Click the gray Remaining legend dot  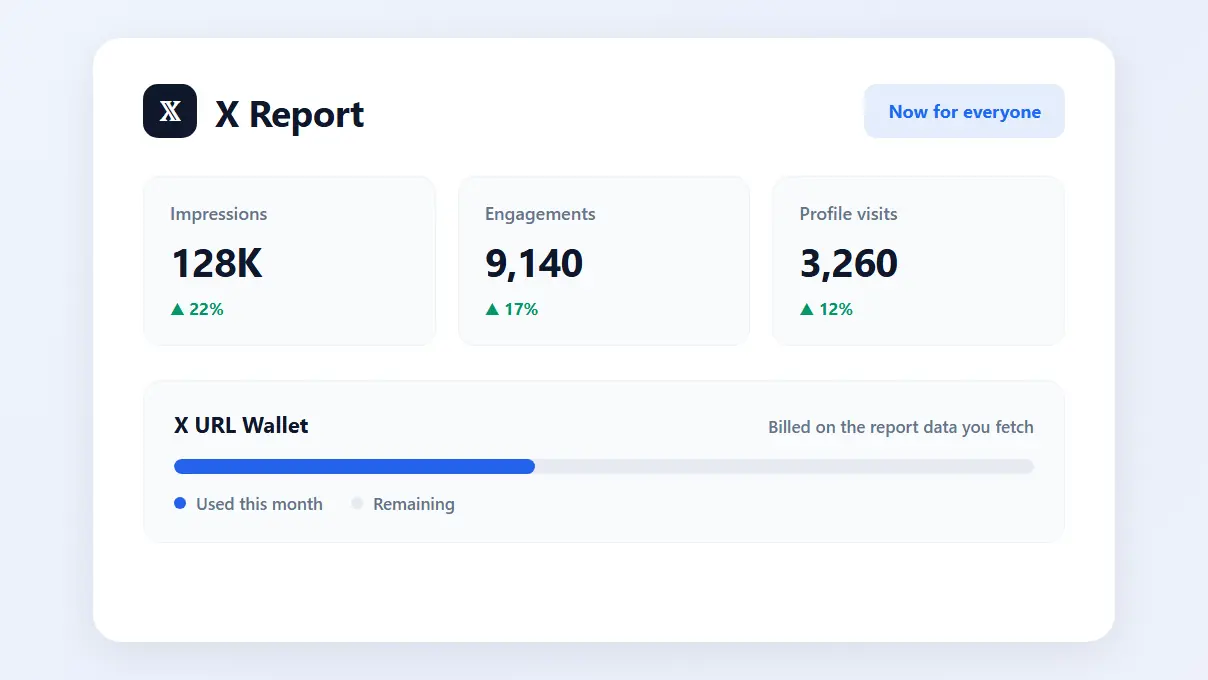tap(357, 503)
